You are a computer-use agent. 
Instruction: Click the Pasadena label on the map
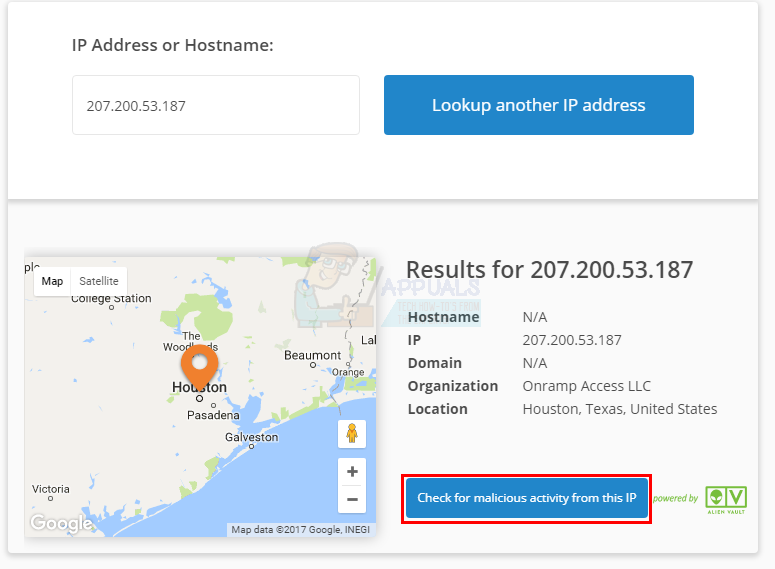click(213, 415)
